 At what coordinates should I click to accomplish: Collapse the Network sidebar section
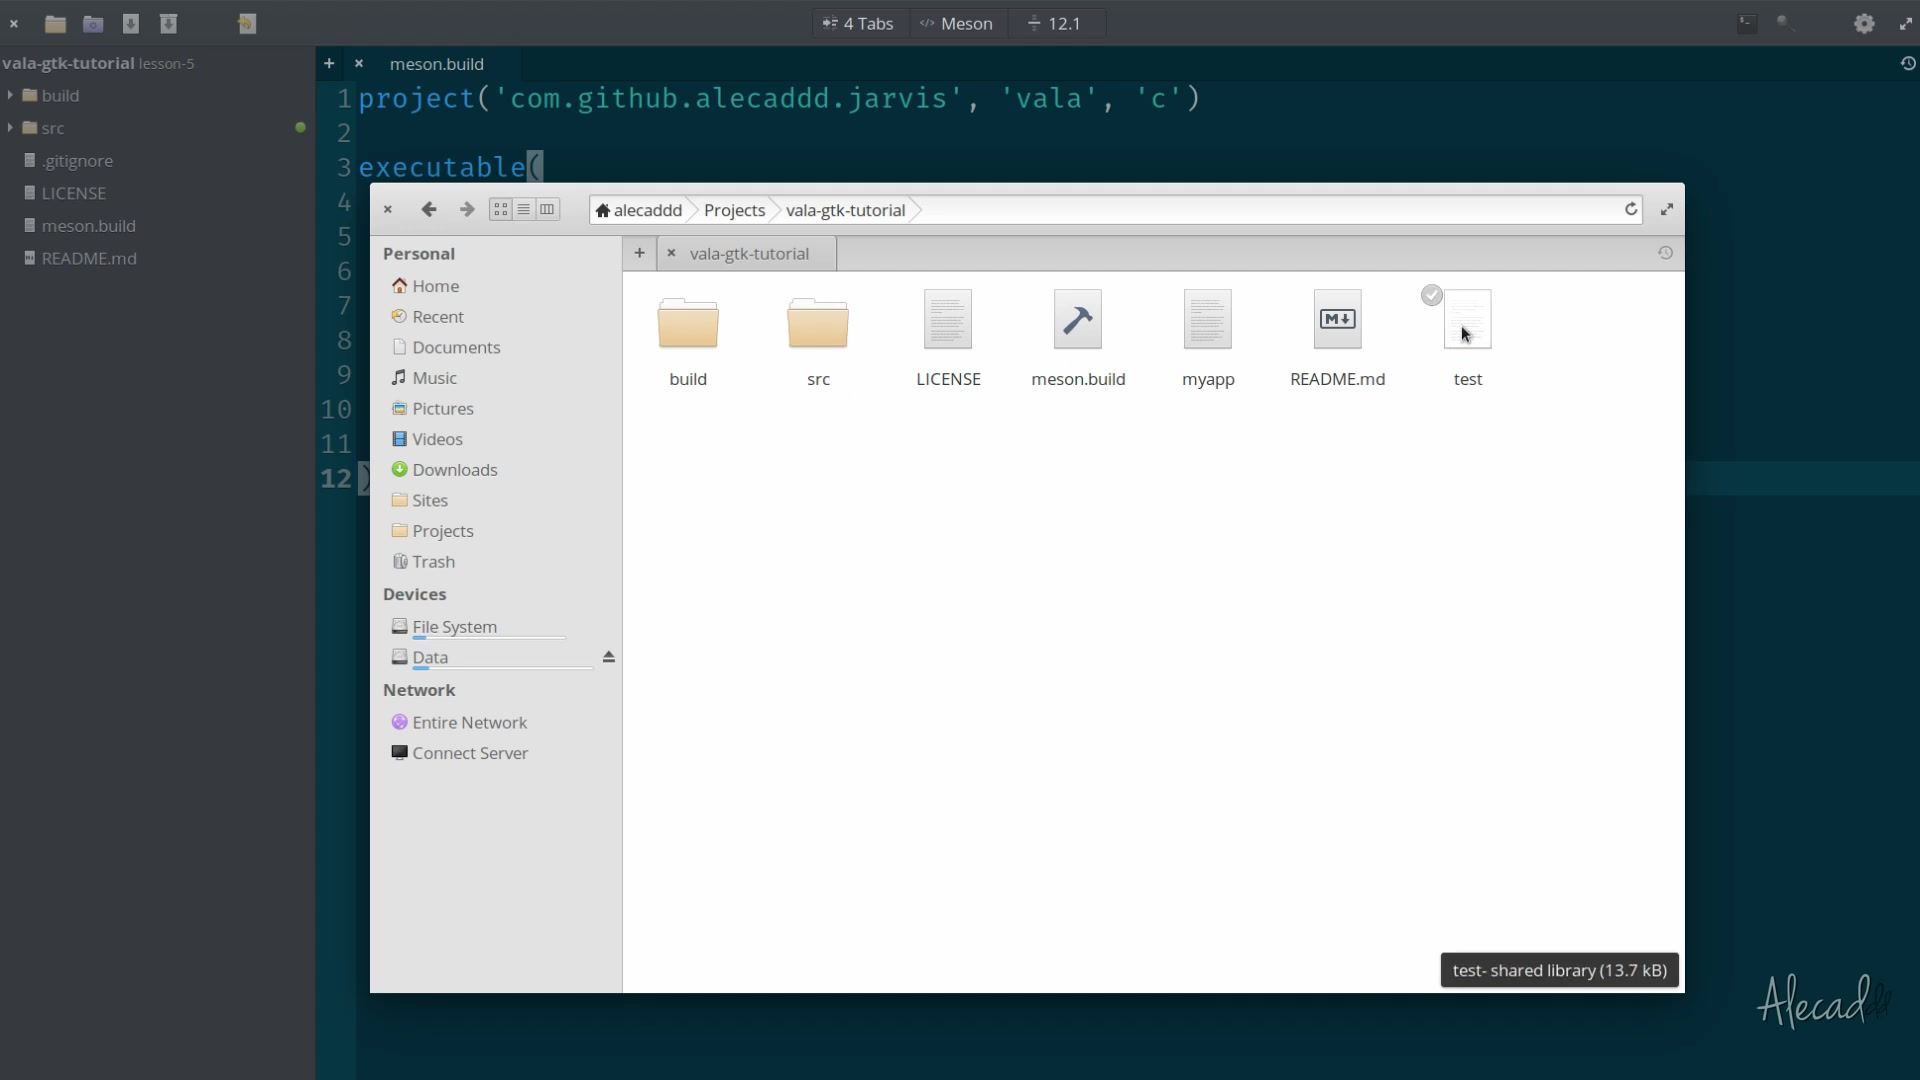[419, 690]
